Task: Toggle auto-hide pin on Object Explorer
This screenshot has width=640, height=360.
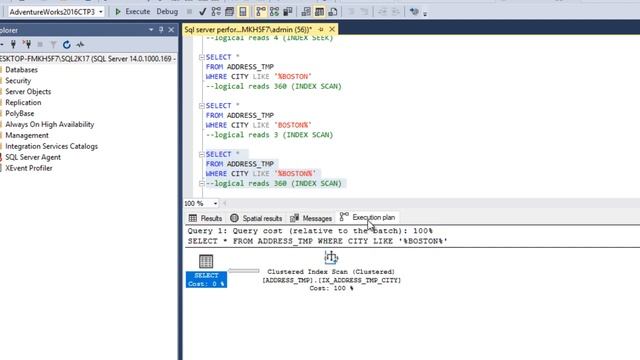Action: click(161, 30)
